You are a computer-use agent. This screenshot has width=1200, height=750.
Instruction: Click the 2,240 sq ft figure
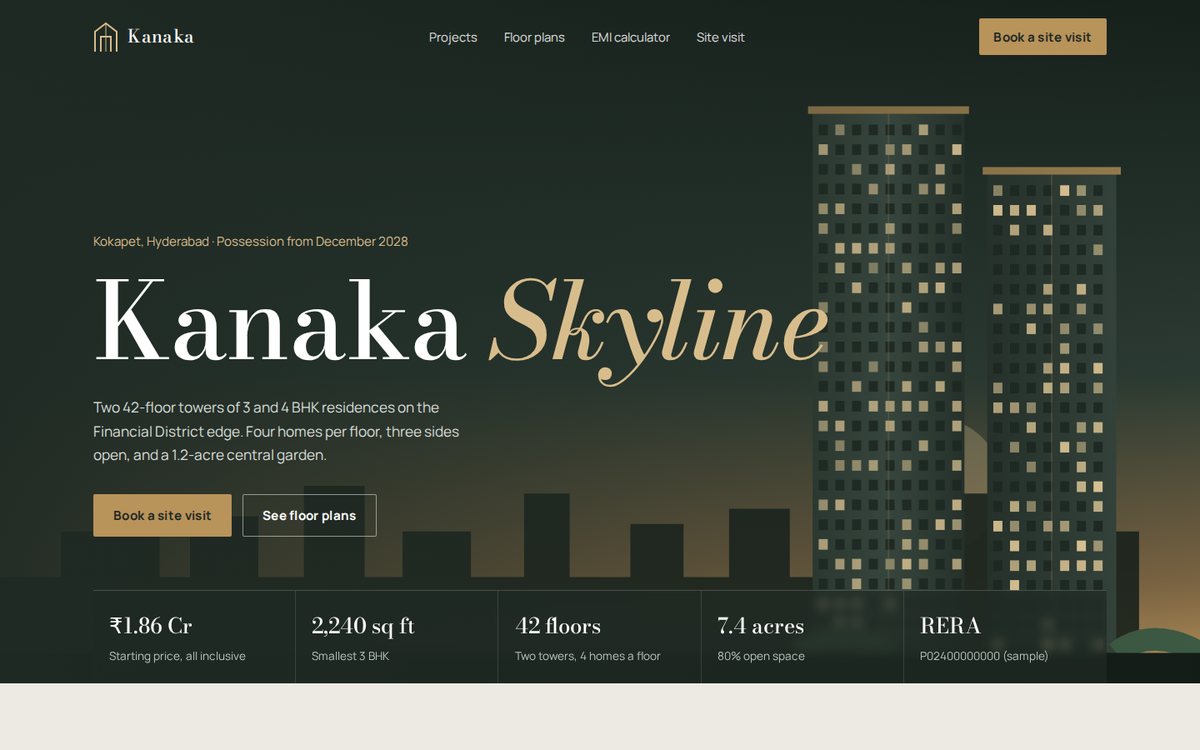pyautogui.click(x=363, y=626)
